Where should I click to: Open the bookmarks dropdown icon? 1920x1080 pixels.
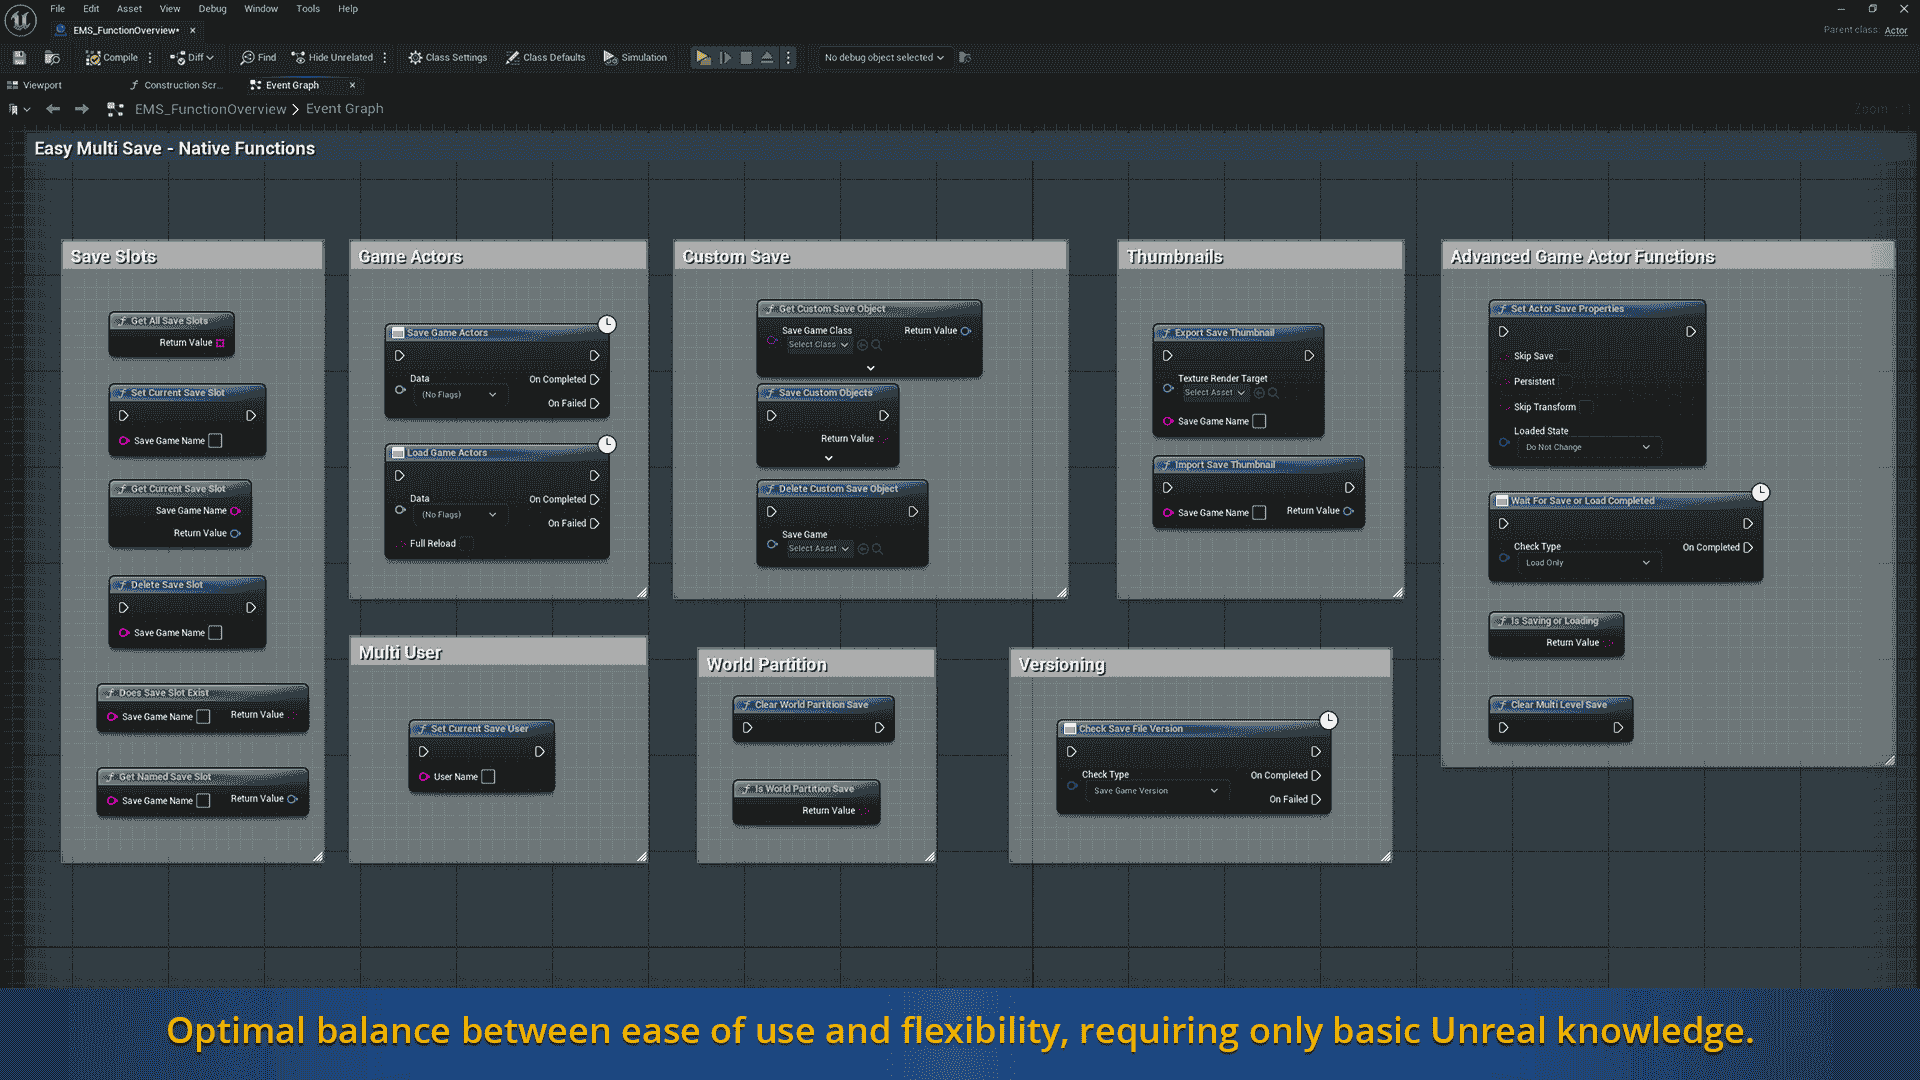pyautogui.click(x=19, y=109)
